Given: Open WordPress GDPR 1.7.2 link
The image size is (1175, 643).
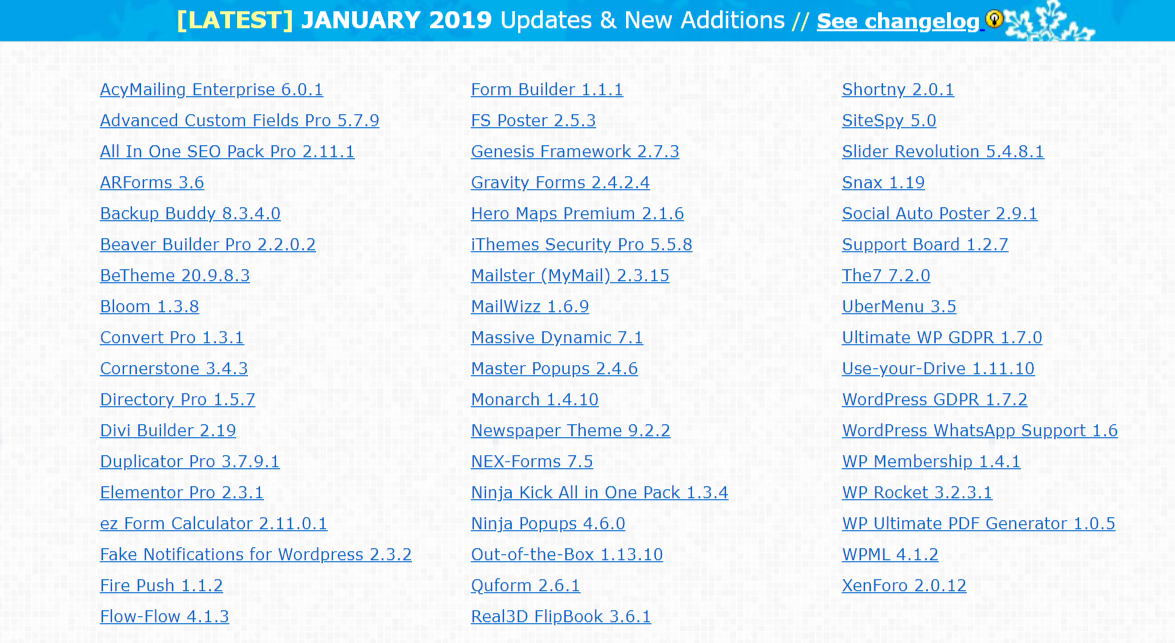Looking at the screenshot, I should pos(934,399).
